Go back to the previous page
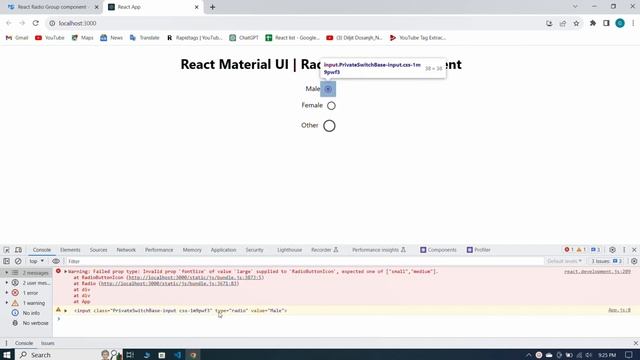This screenshot has width=640, height=360. (x=9, y=23)
